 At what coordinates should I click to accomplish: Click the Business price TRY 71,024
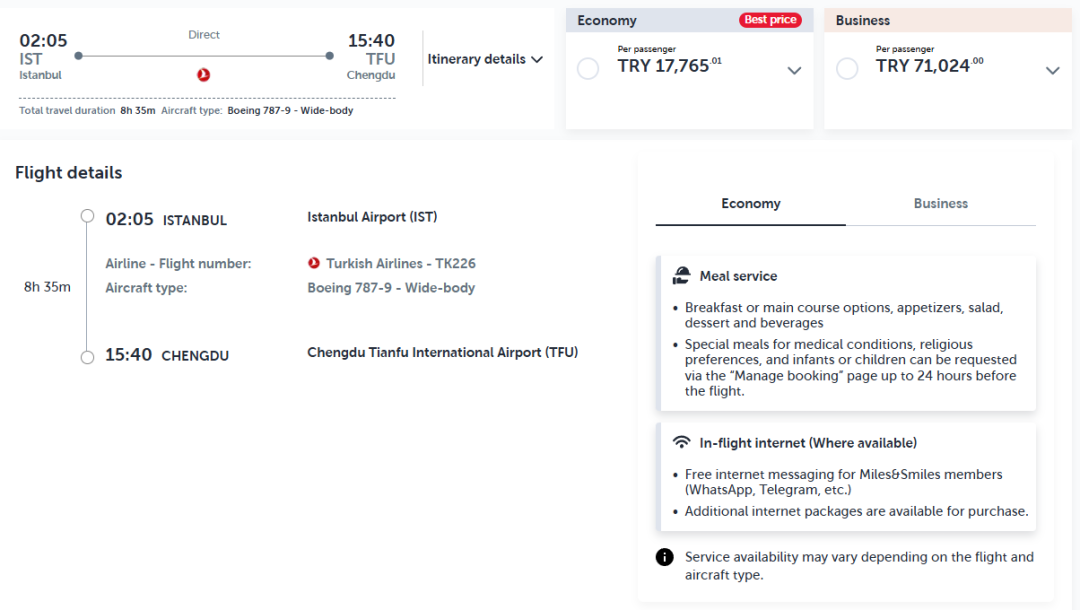(930, 65)
